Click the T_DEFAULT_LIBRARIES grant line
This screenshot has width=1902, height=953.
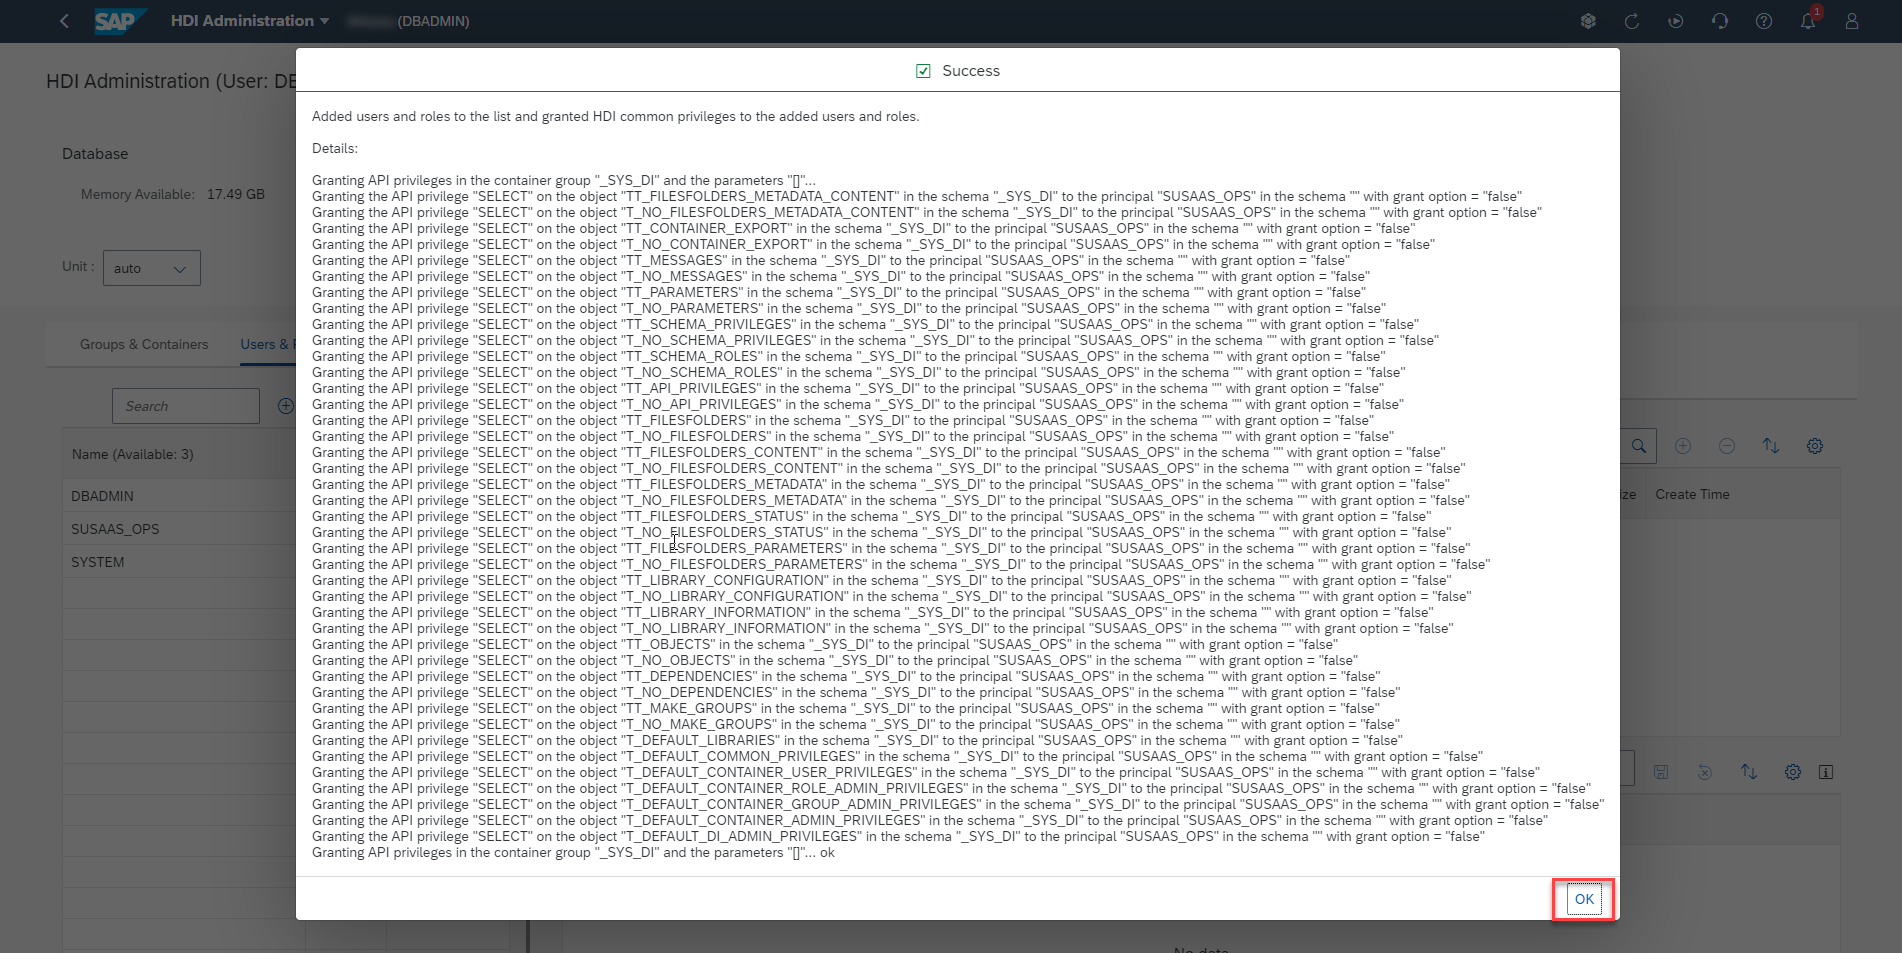click(857, 740)
